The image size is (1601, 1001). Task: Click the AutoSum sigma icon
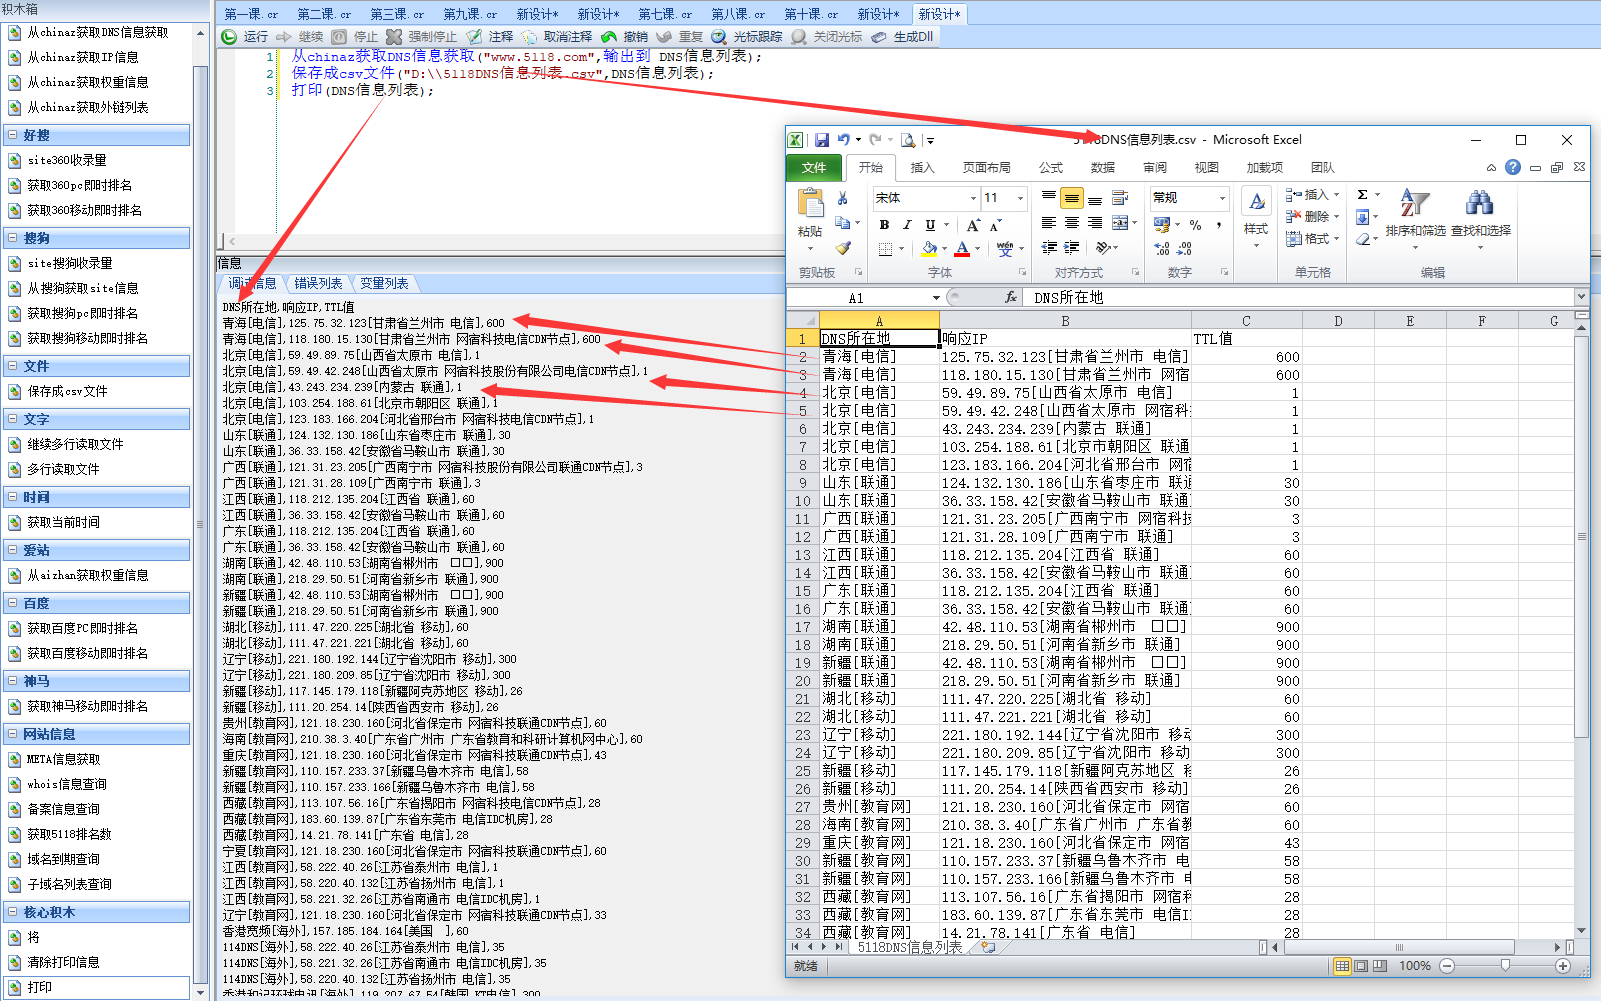(1362, 195)
